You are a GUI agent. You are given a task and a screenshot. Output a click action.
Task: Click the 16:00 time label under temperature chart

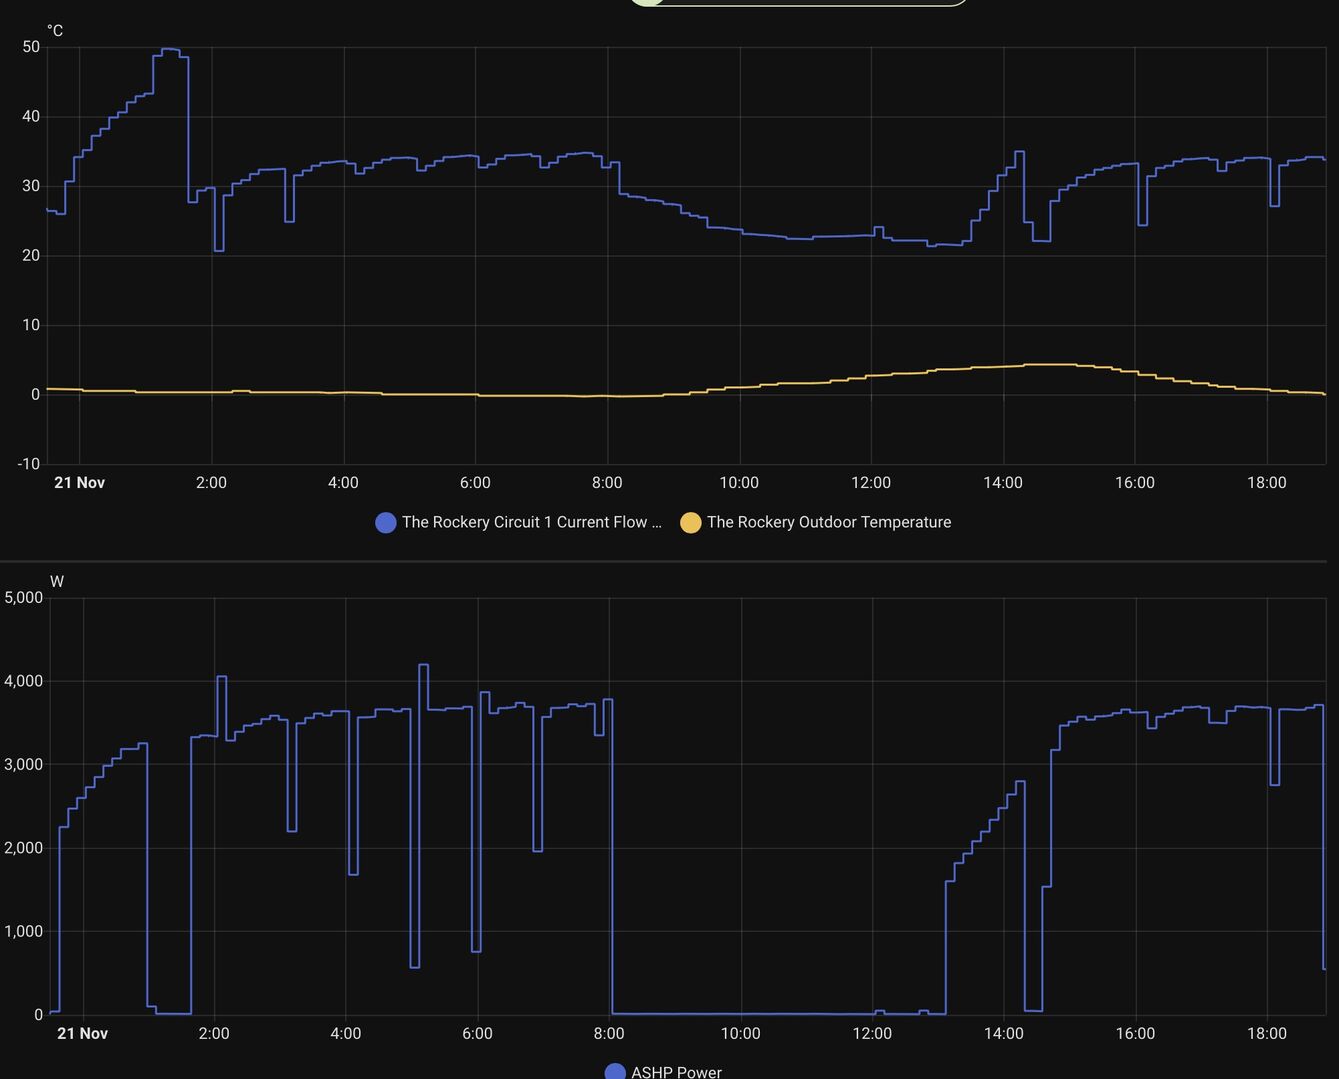[x=1135, y=482]
